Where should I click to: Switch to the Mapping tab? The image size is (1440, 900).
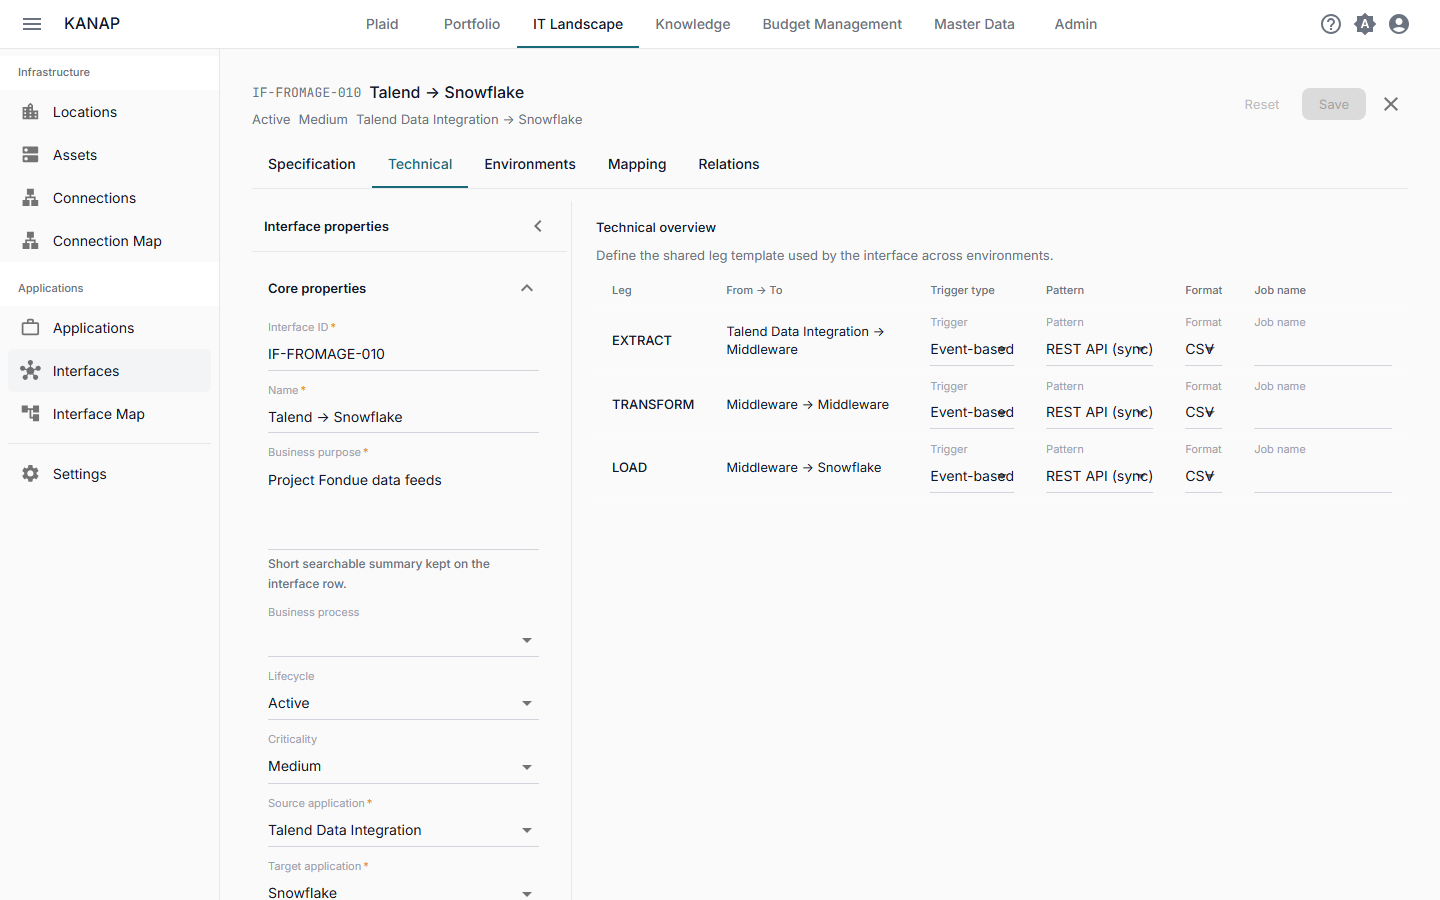[637, 164]
